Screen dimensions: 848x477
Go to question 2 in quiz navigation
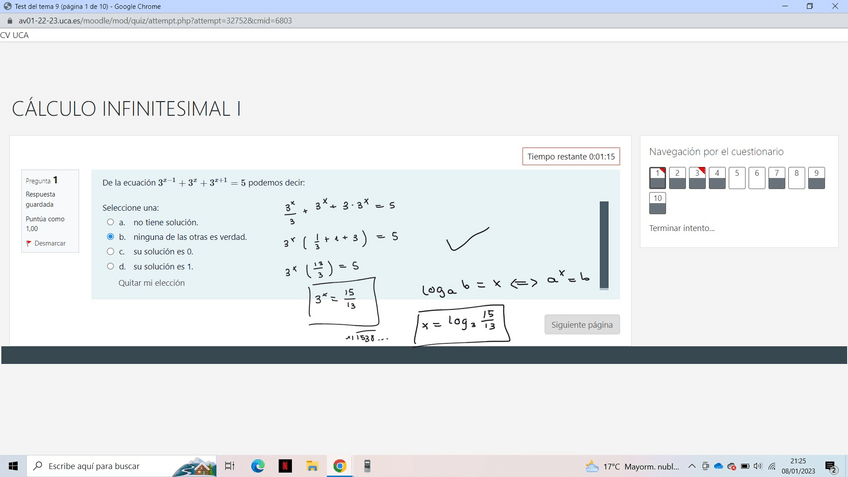pos(677,178)
